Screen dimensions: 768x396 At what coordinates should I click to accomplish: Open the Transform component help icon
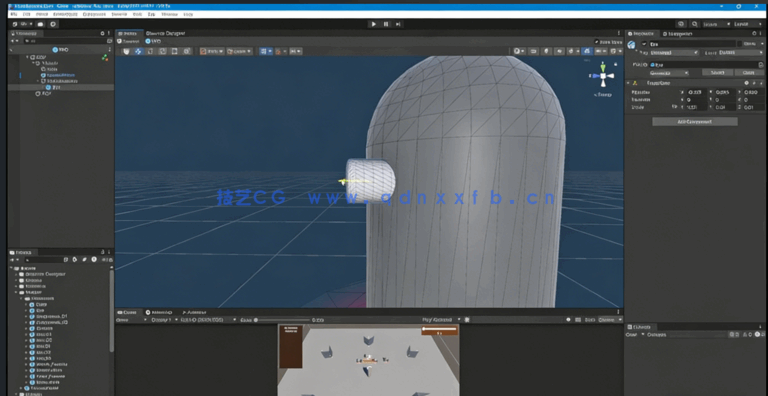746,83
